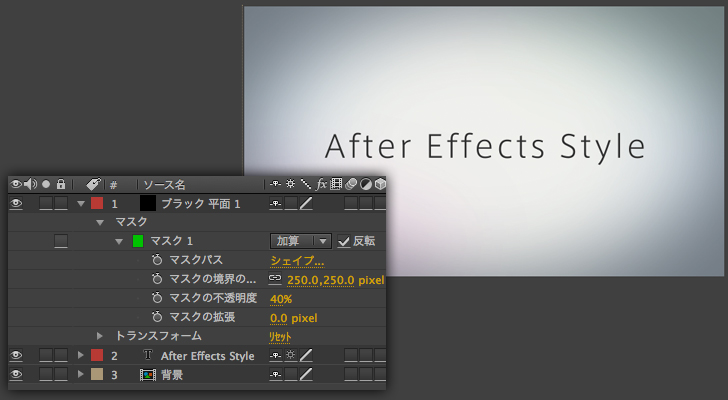Toggle quality switch on ブラック 平面 1 layer
The width and height of the screenshot is (728, 400).
306,203
